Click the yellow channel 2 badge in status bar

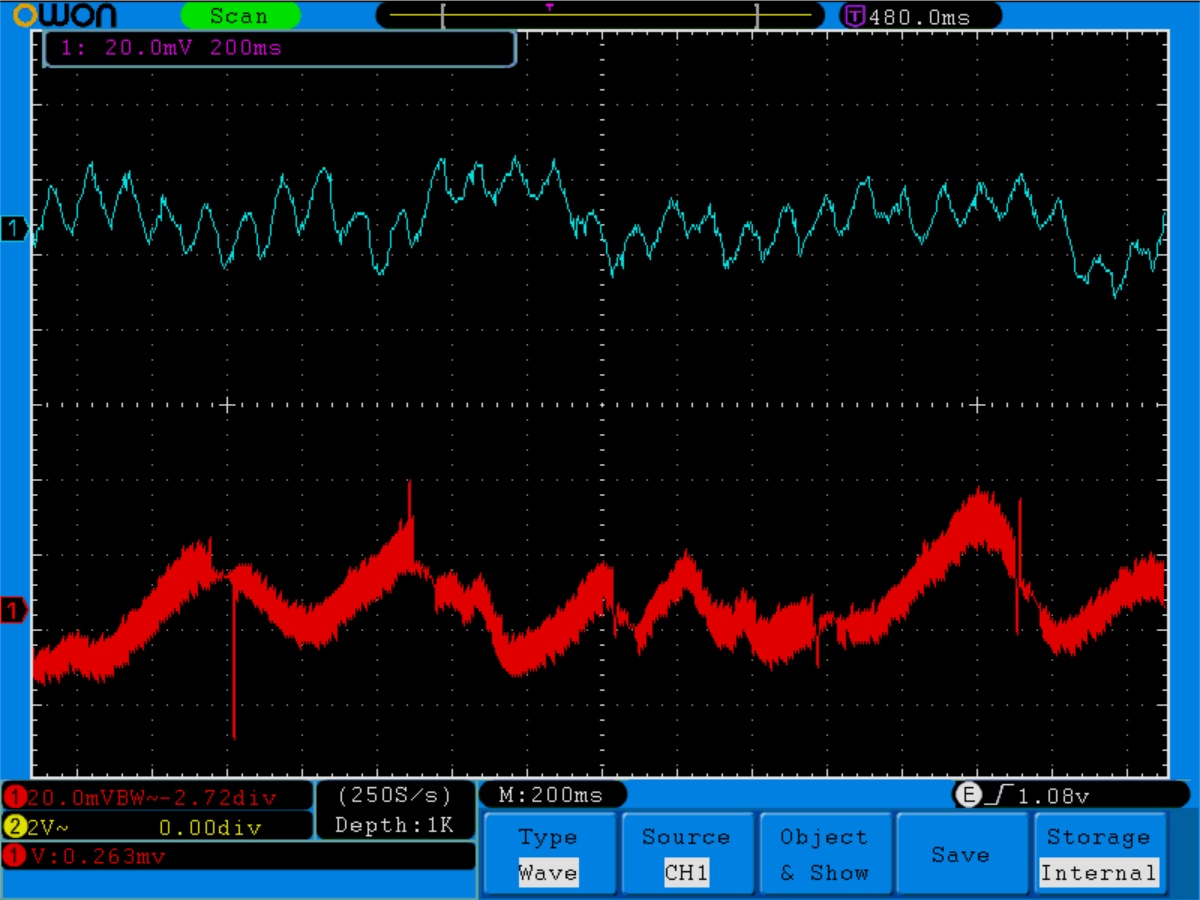(x=15, y=827)
